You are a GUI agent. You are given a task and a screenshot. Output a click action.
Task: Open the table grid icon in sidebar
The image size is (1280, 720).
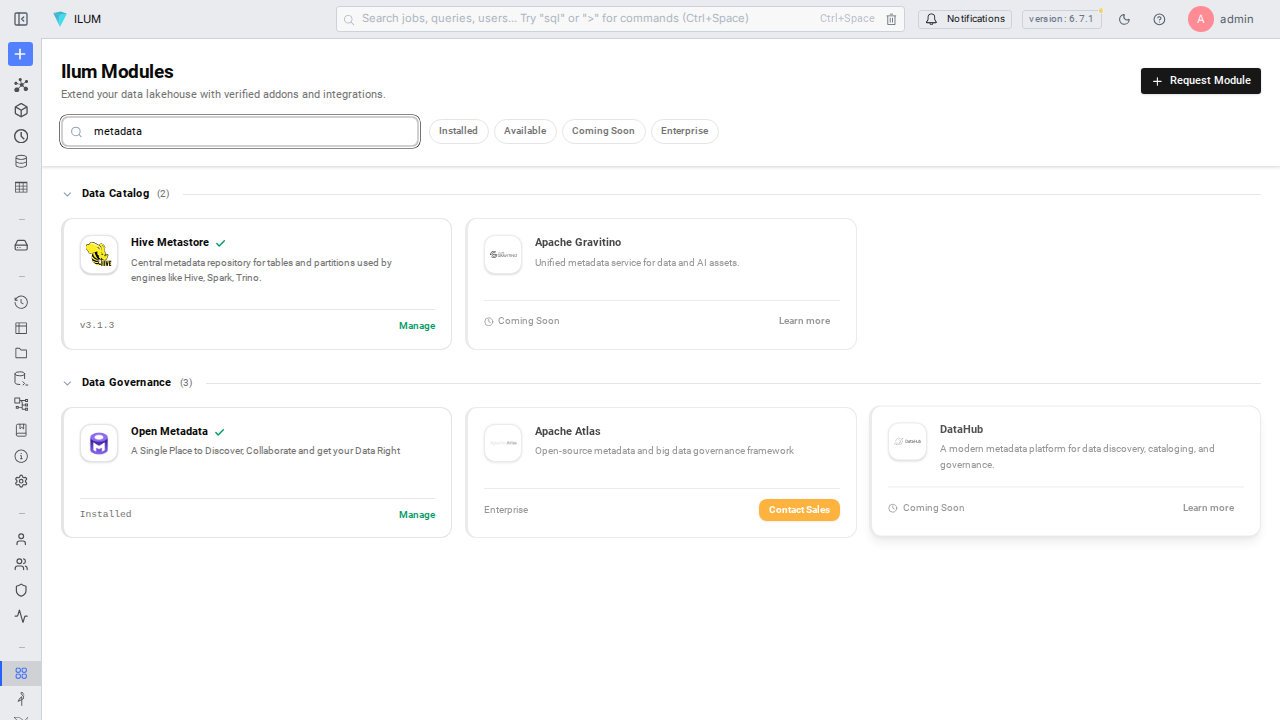21,187
